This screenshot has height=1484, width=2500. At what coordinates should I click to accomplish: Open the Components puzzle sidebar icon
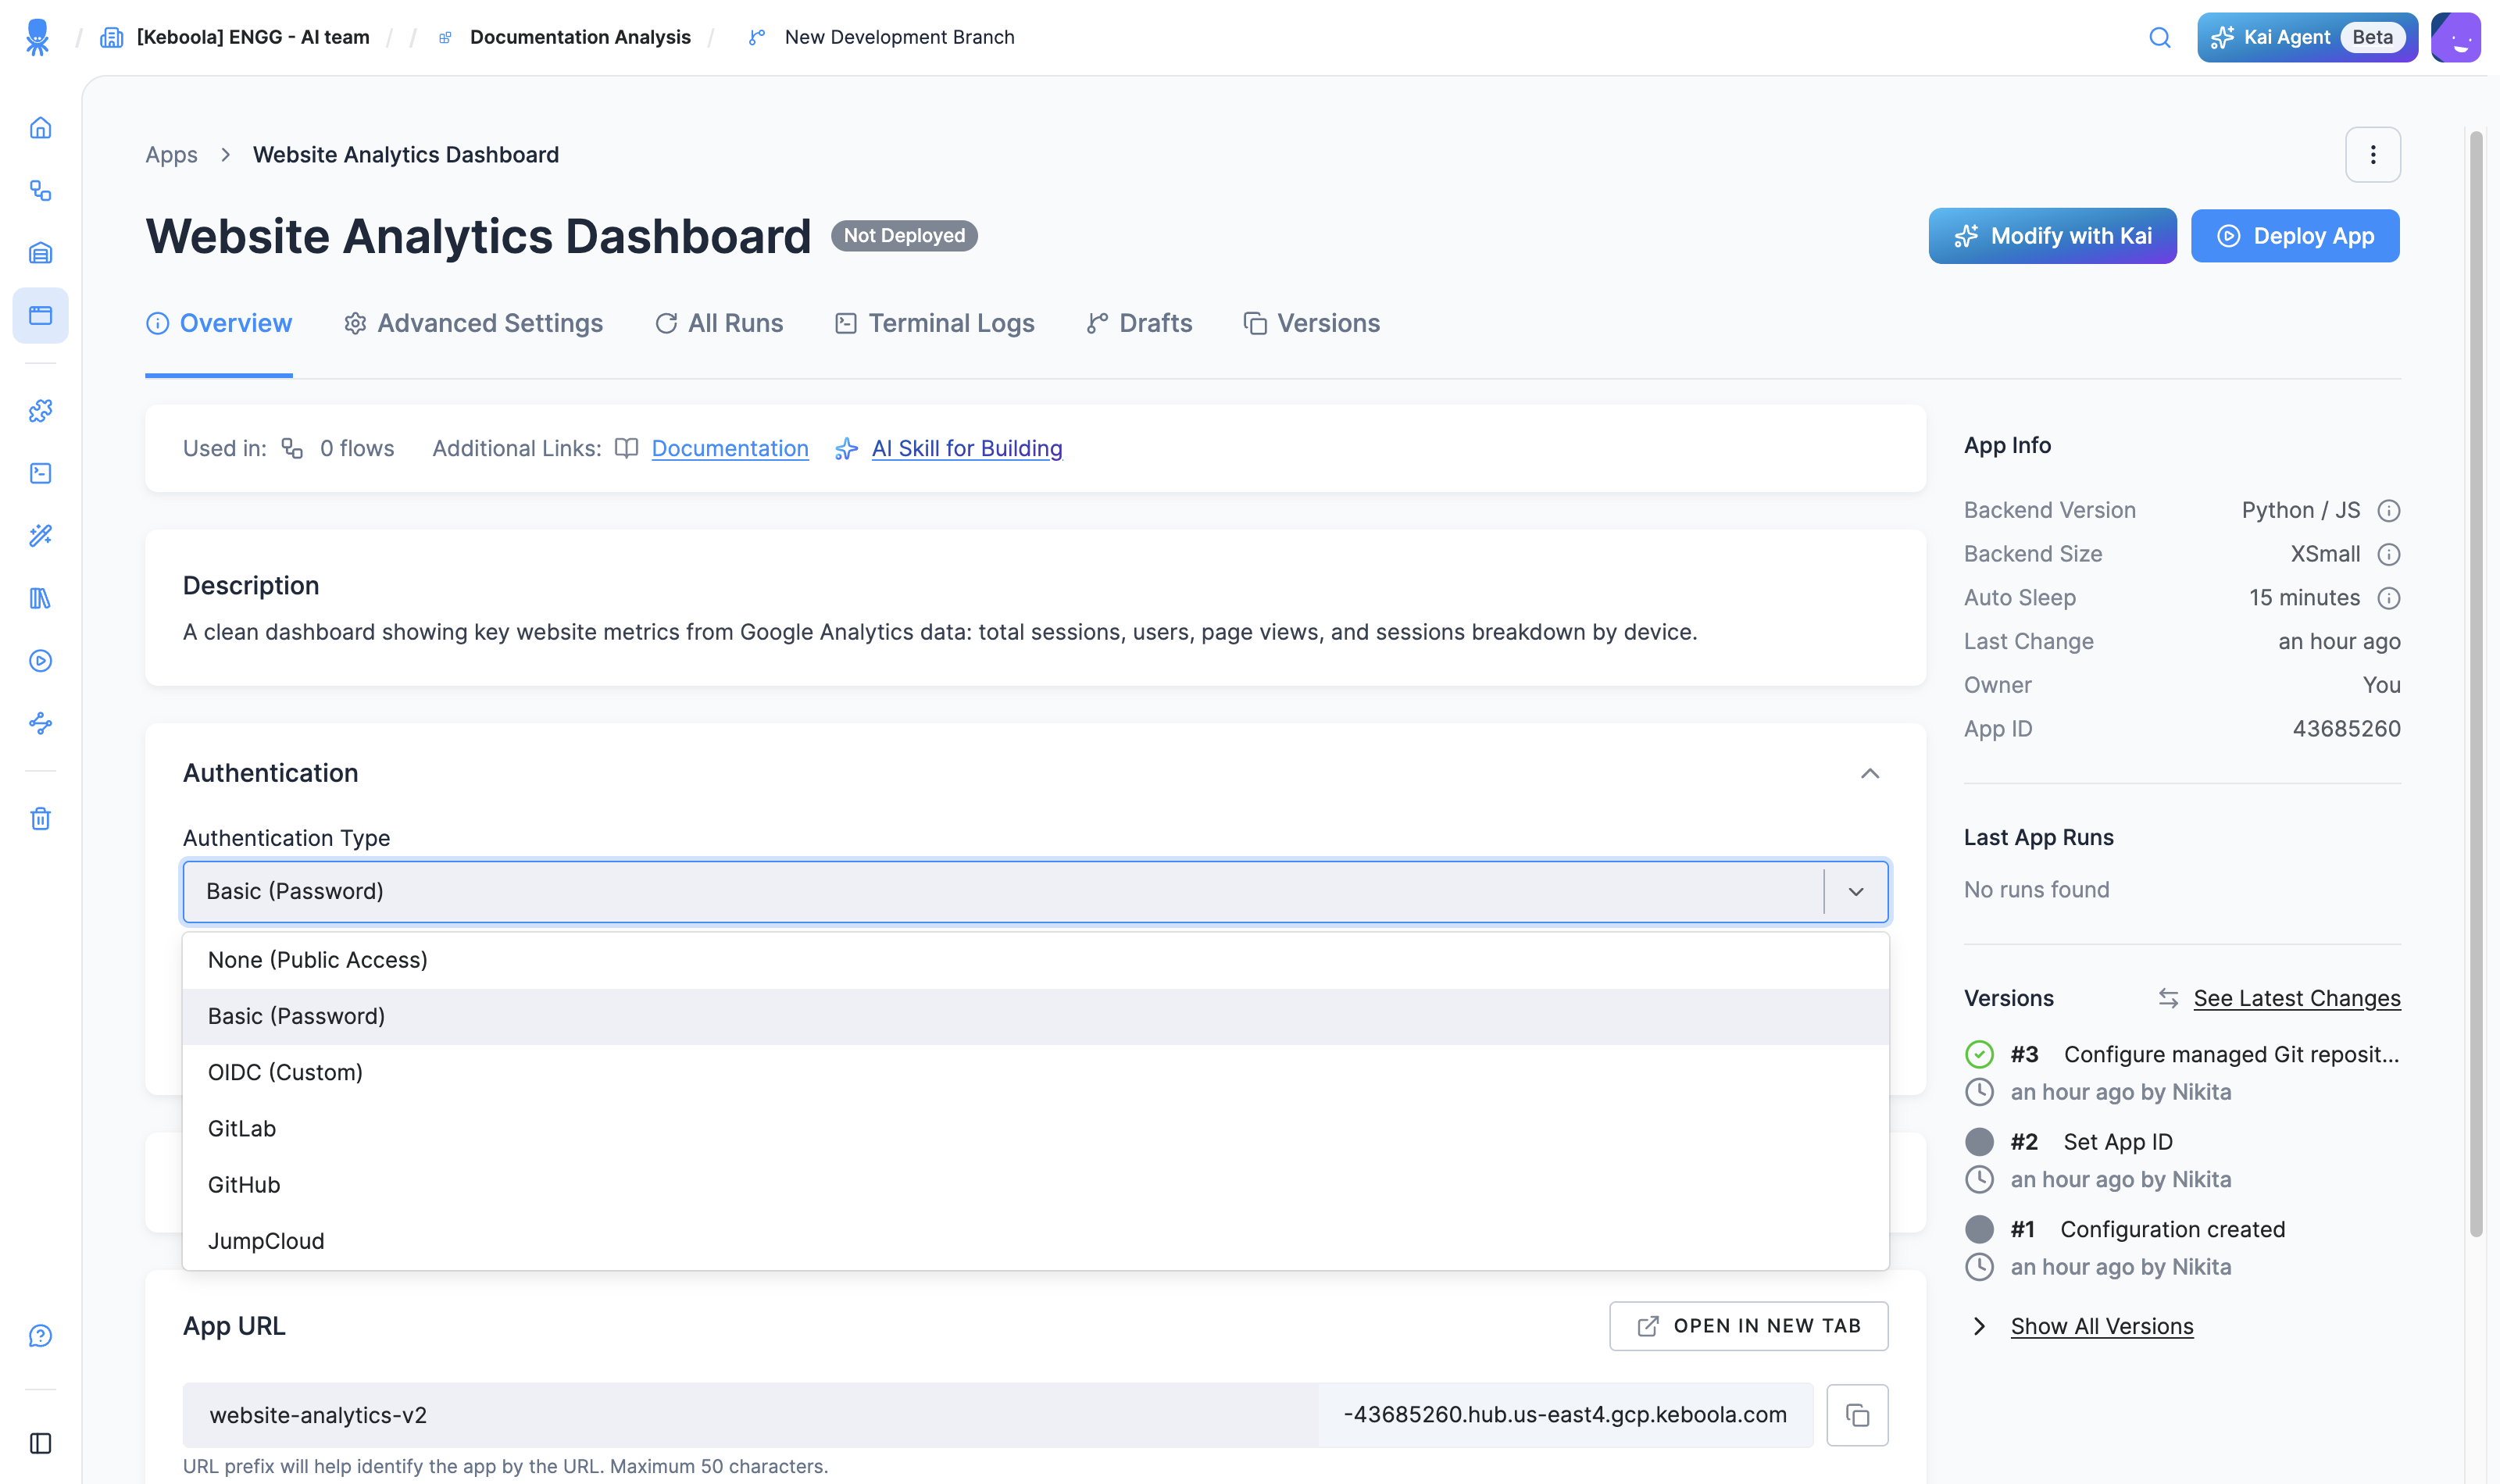tap(40, 411)
